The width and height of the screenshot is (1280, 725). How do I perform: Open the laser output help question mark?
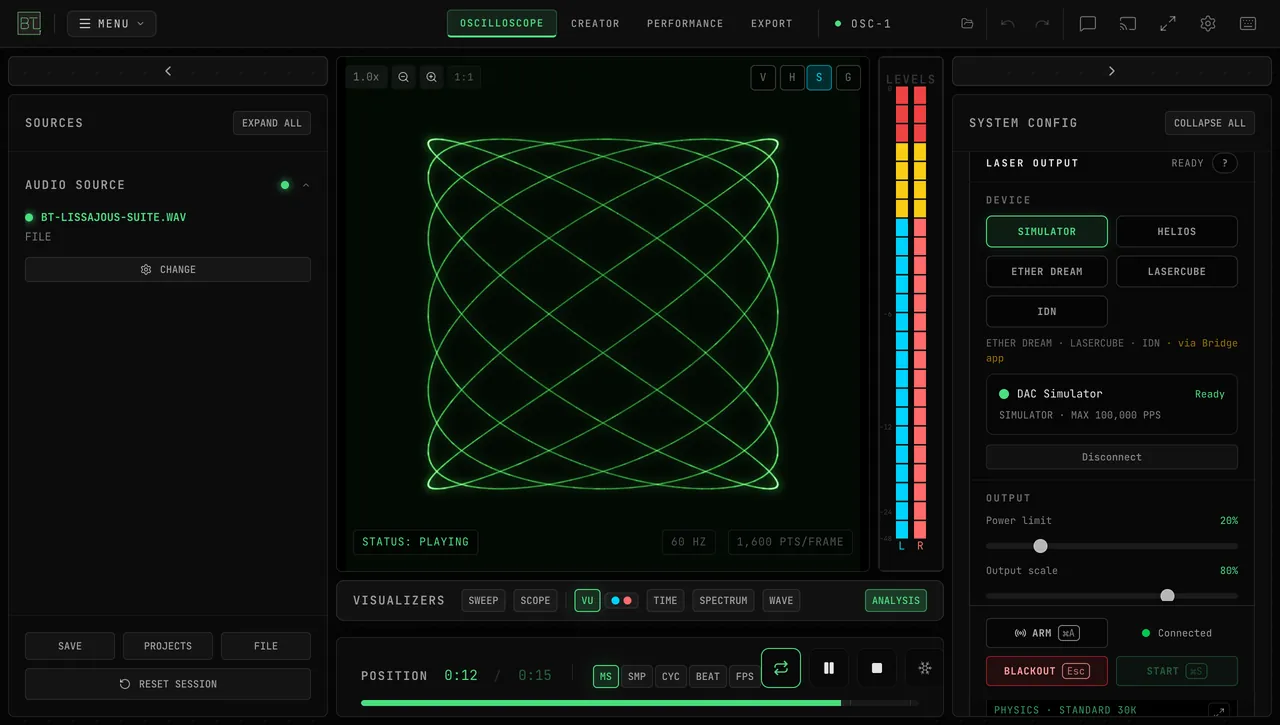pyautogui.click(x=1225, y=163)
